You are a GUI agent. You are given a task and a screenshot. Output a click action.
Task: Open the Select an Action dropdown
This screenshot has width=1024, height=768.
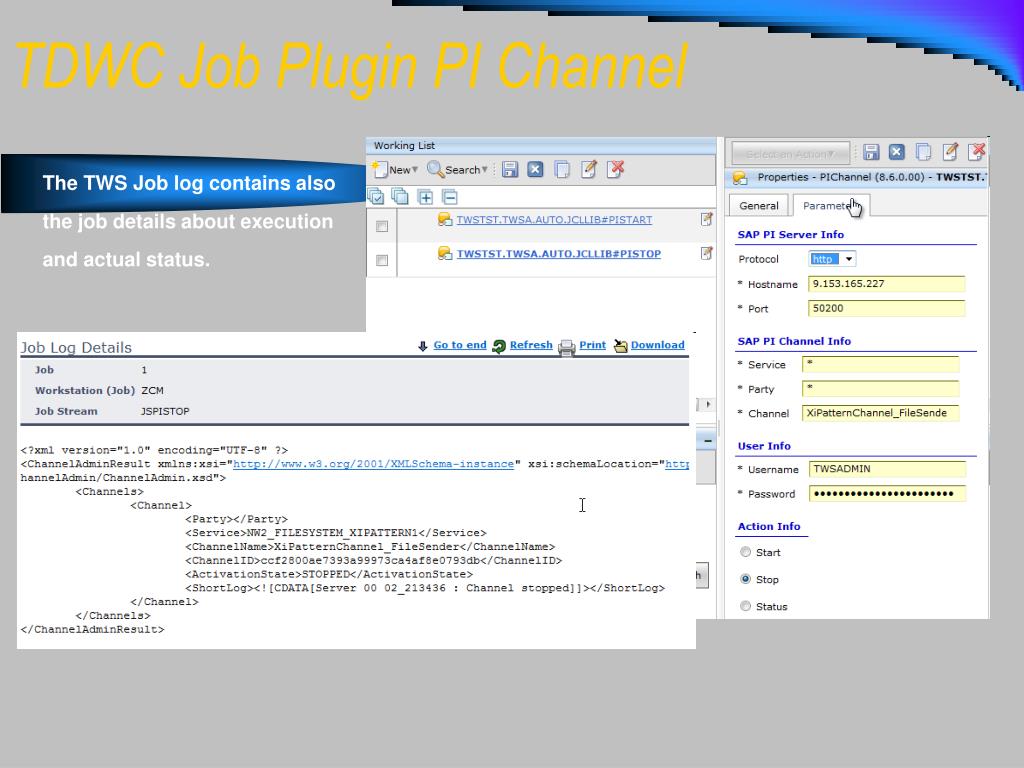click(x=790, y=154)
